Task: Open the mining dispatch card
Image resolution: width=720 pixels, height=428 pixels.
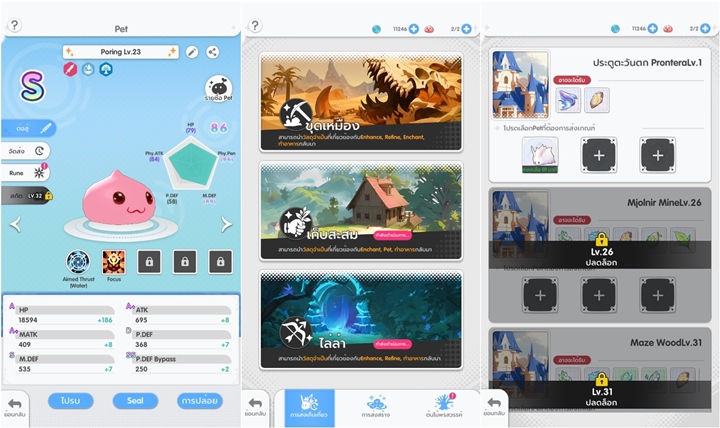Action: pyautogui.click(x=361, y=102)
